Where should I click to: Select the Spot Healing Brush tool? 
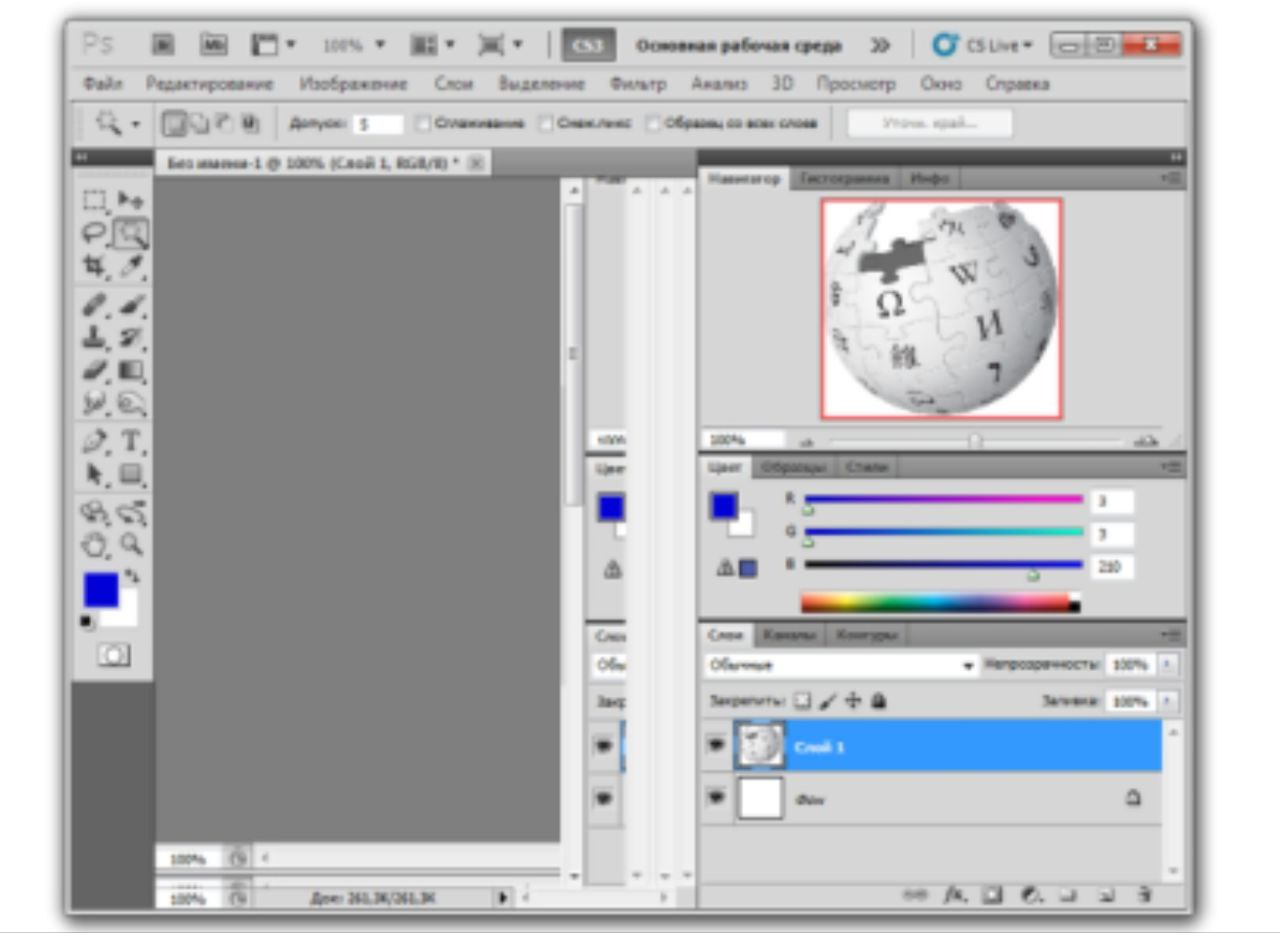(96, 305)
